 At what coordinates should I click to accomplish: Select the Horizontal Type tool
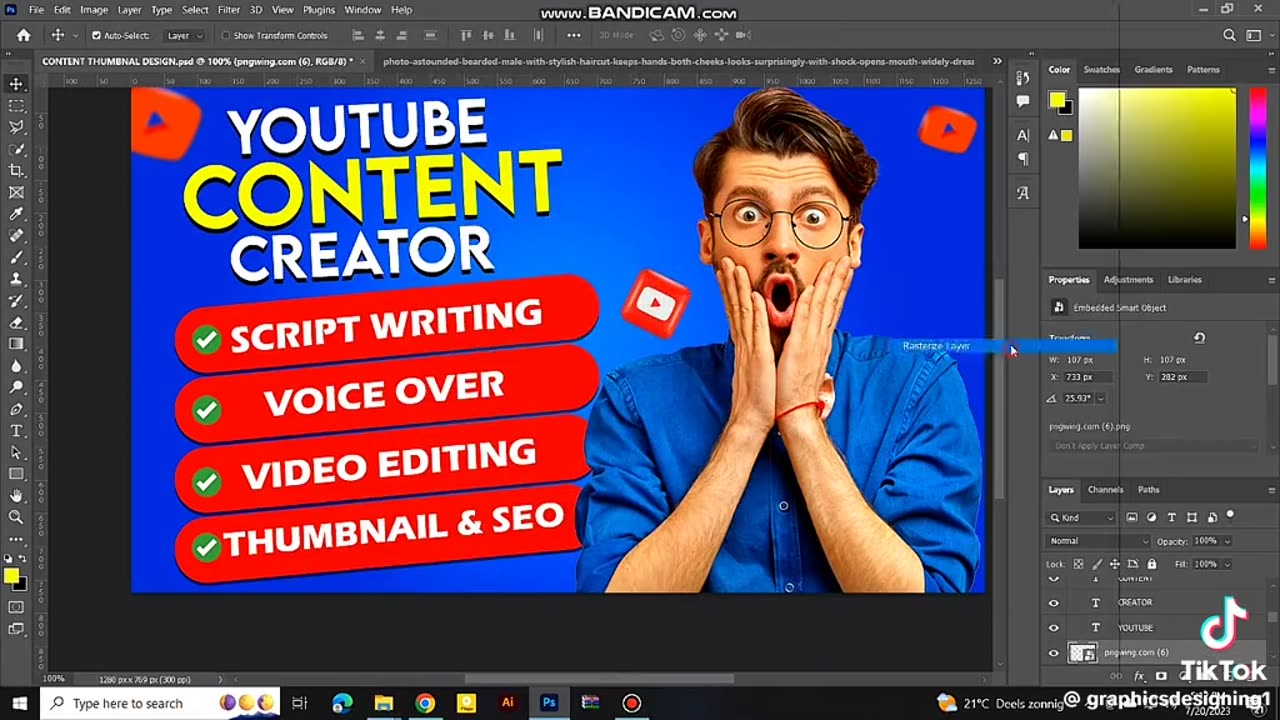16,431
